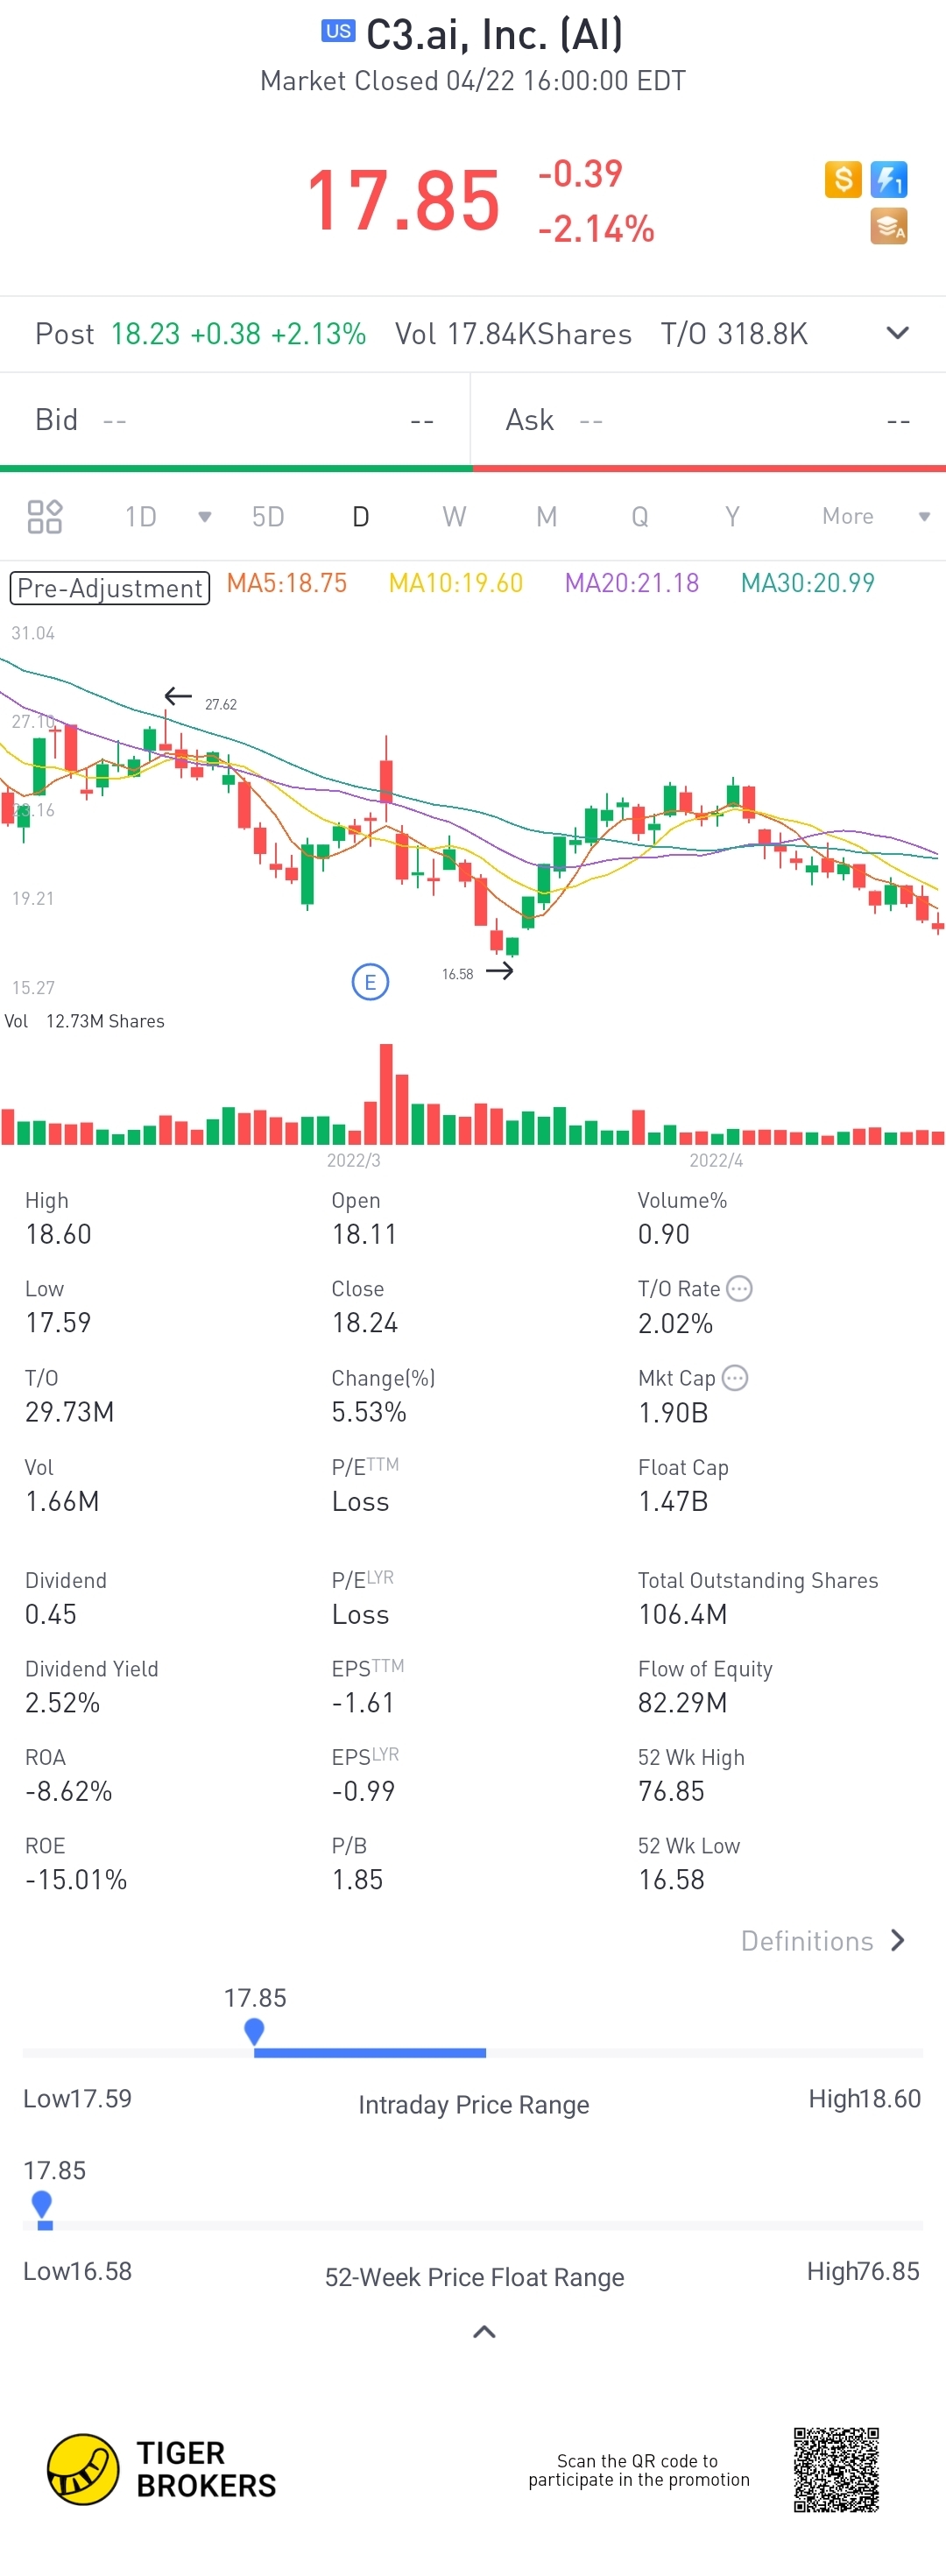Tap the earnings E marker on chart
Screen dimensions: 946x2576
tap(370, 982)
